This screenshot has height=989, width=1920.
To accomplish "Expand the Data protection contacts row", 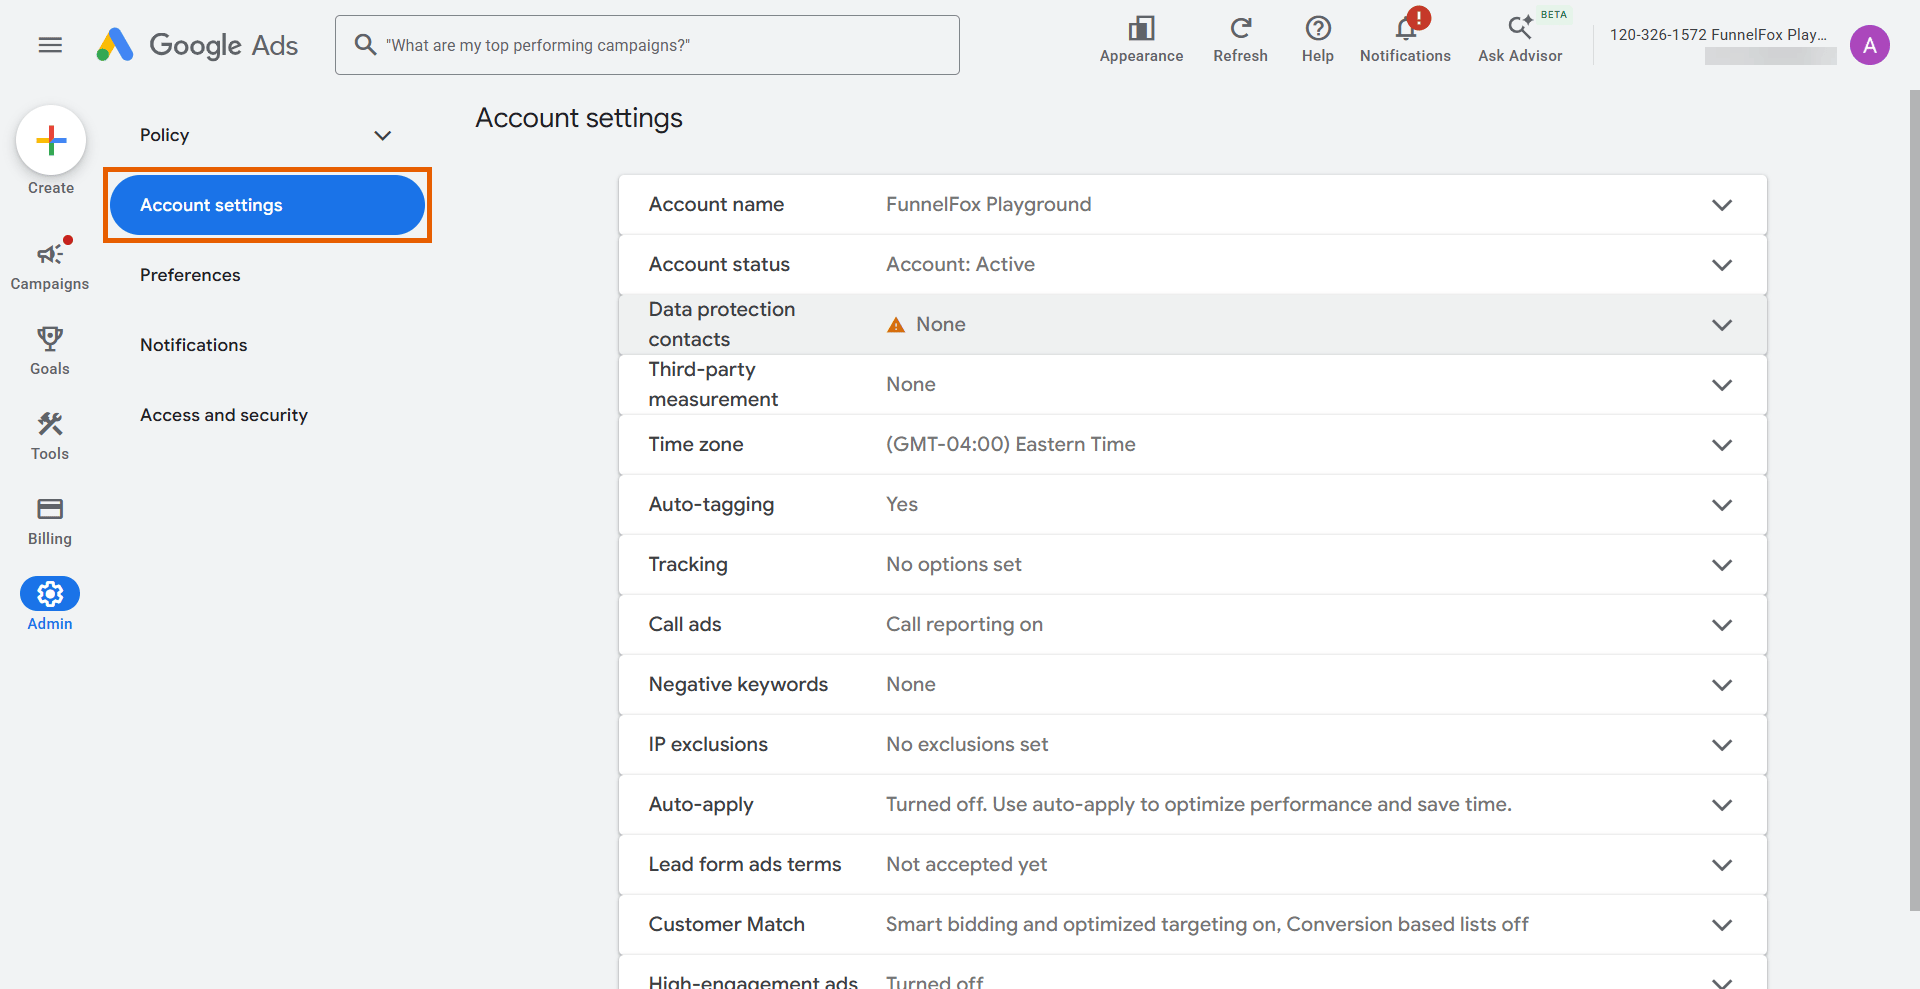I will coord(1192,325).
